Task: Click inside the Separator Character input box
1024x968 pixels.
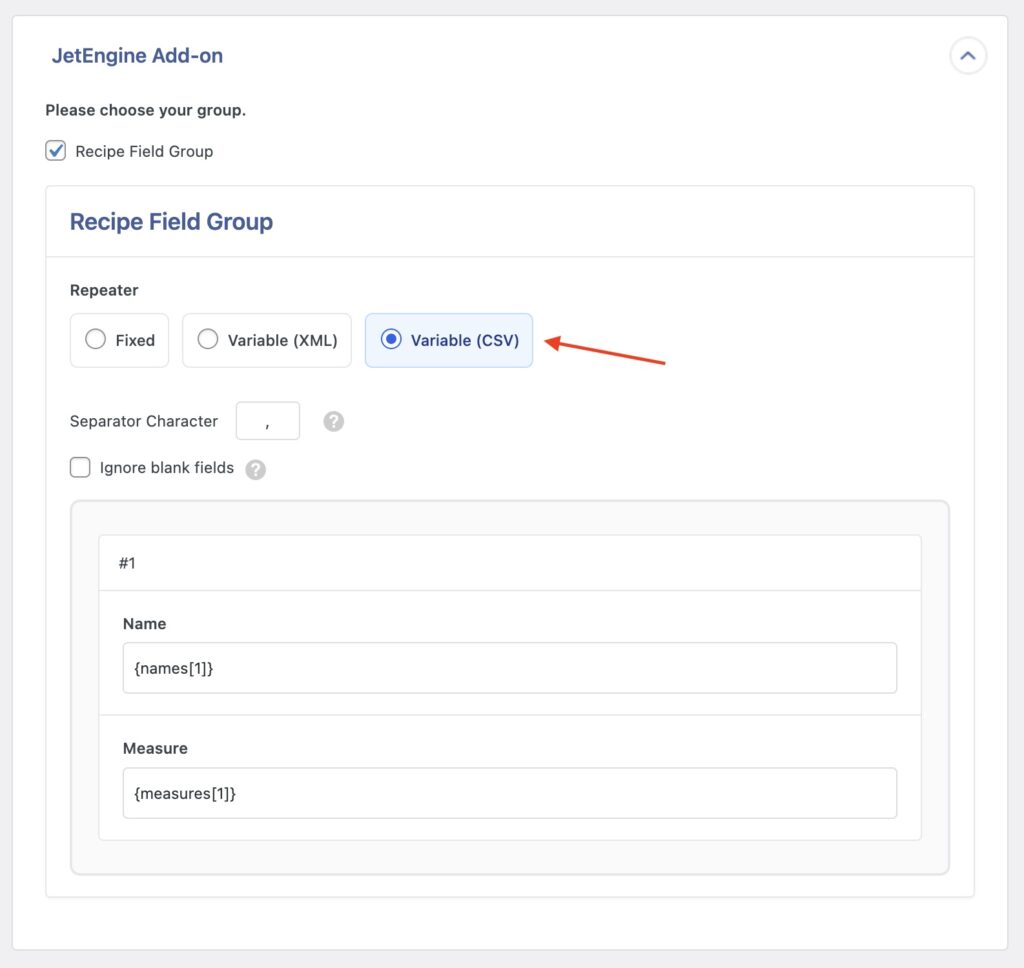Action: (267, 420)
